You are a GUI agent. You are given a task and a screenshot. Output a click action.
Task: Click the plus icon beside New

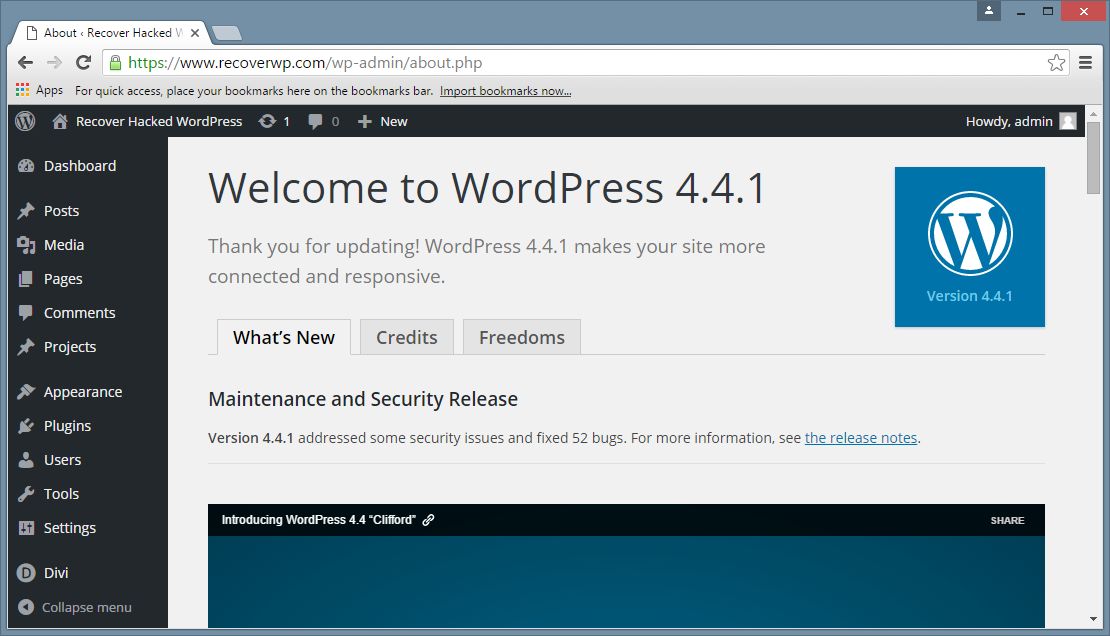tap(365, 122)
